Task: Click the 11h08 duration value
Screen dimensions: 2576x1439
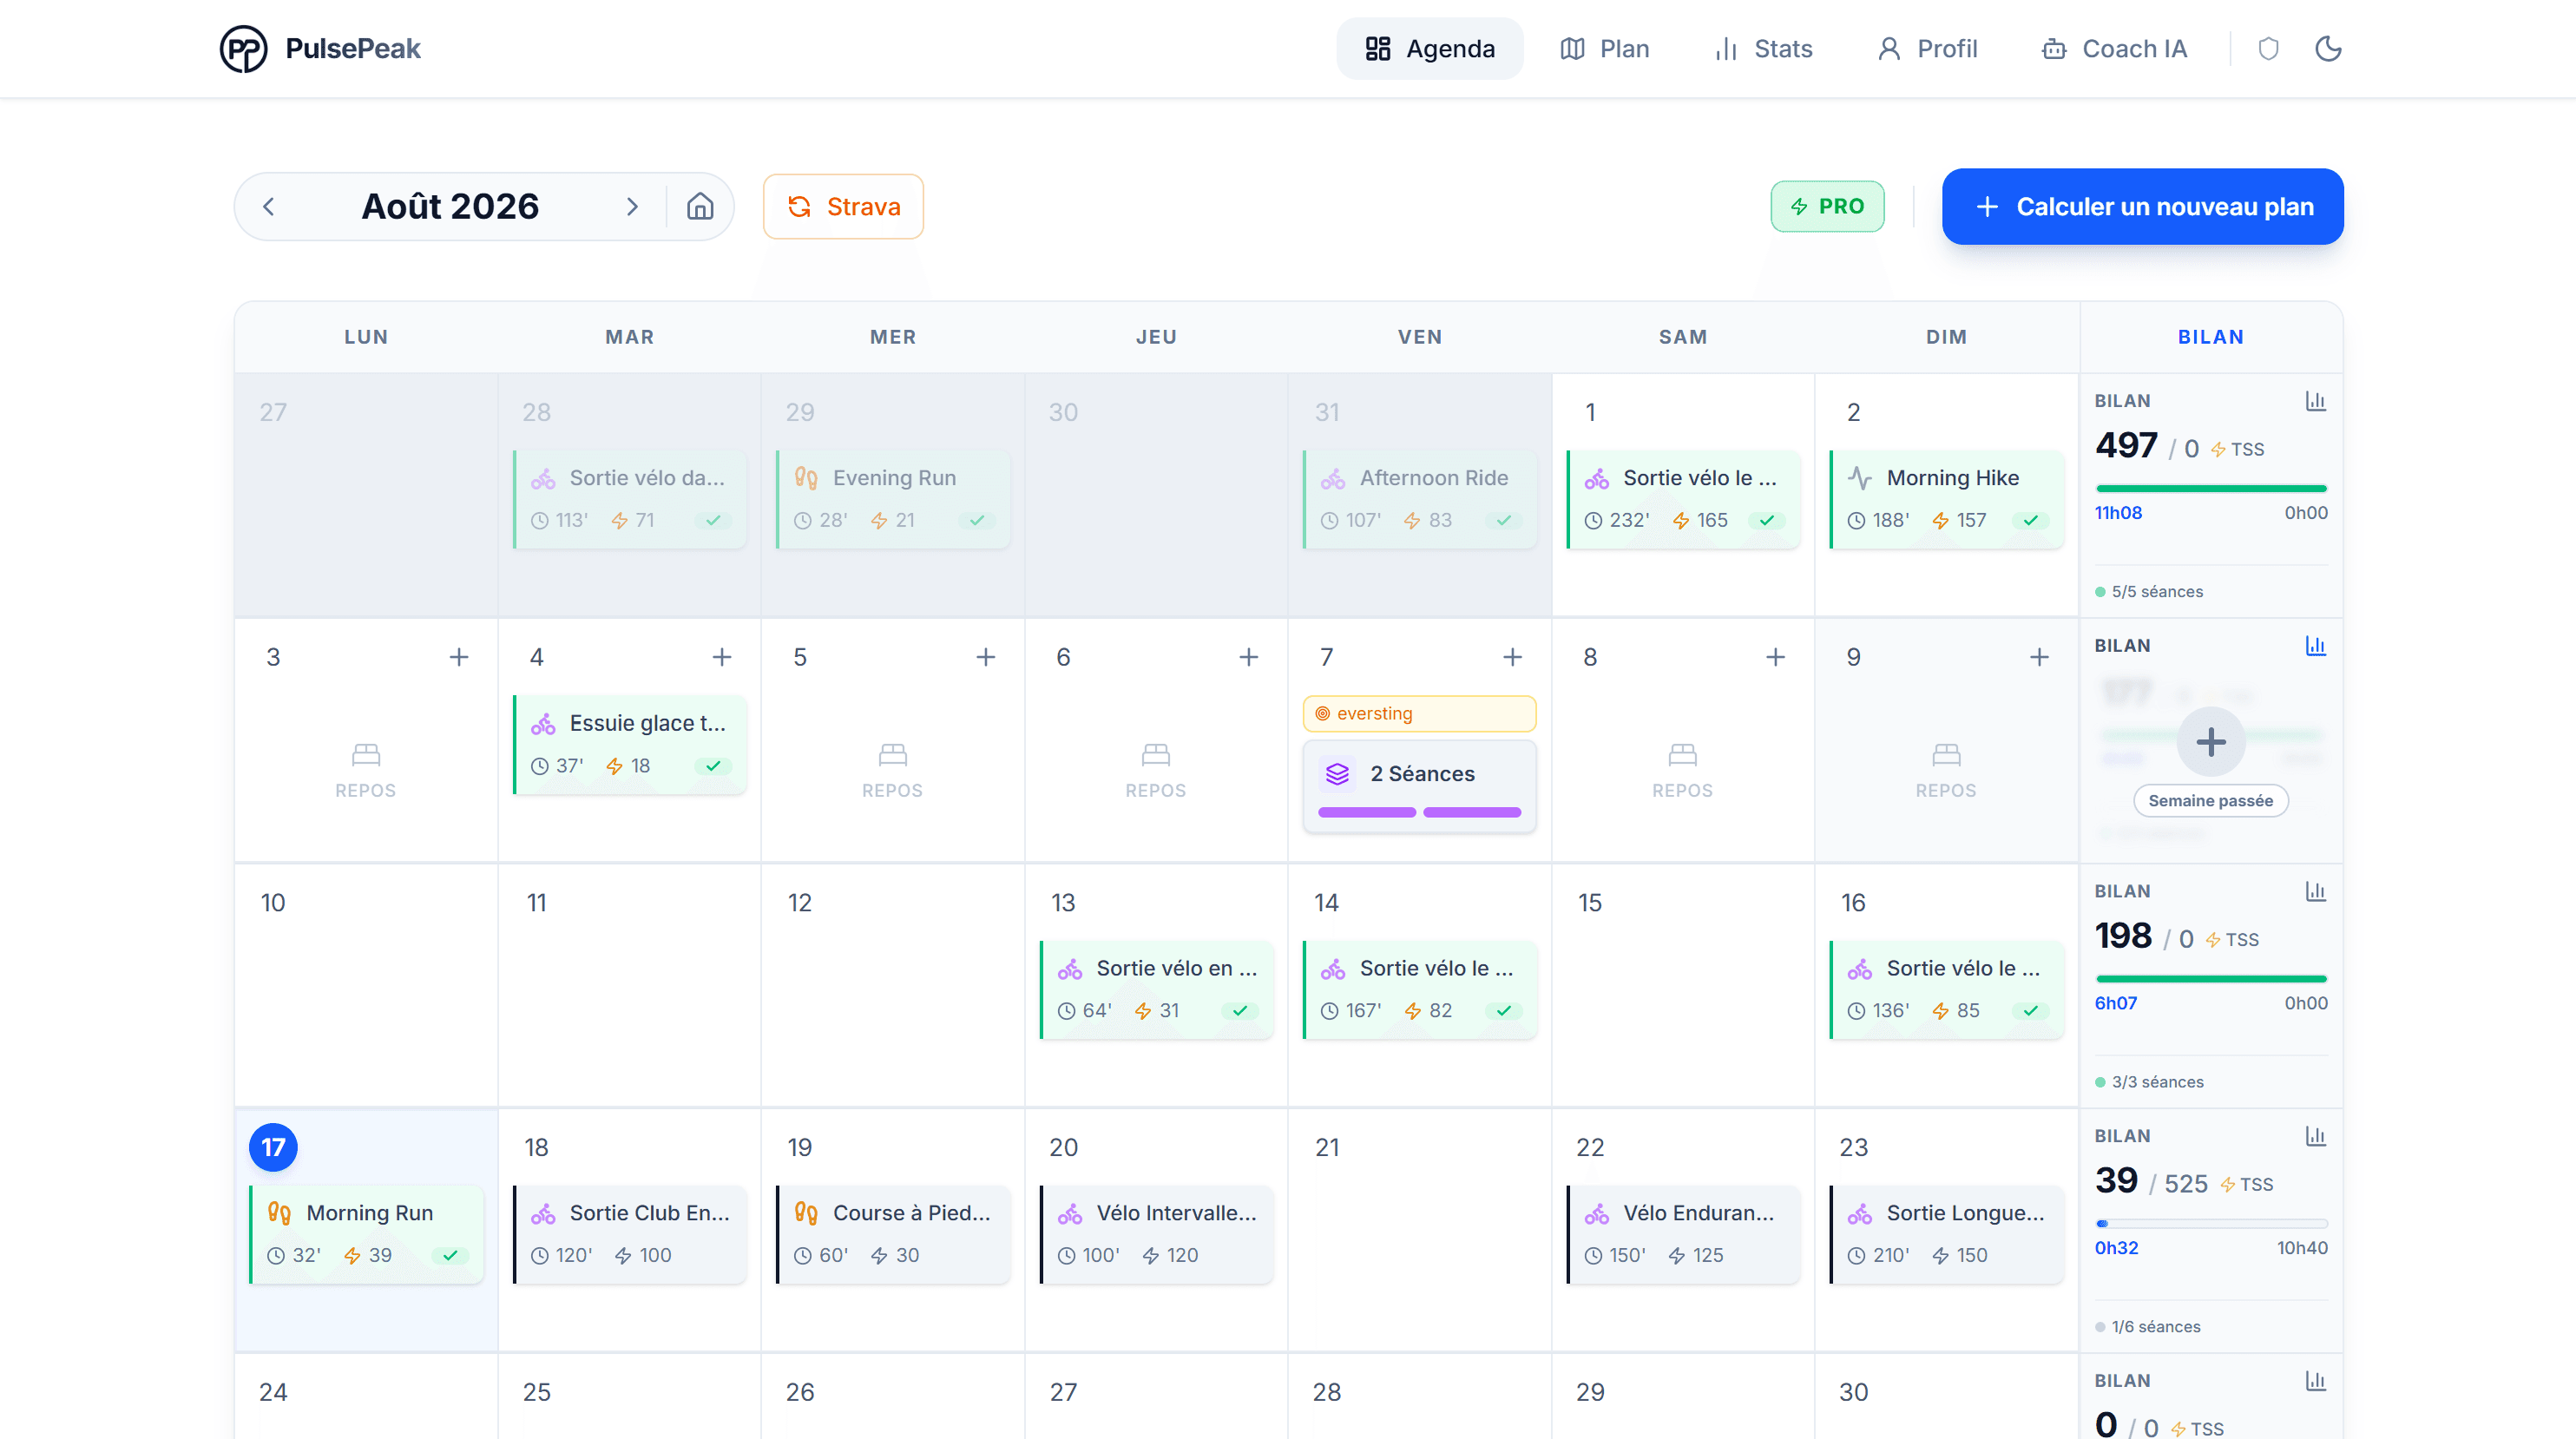Action: 2118,513
